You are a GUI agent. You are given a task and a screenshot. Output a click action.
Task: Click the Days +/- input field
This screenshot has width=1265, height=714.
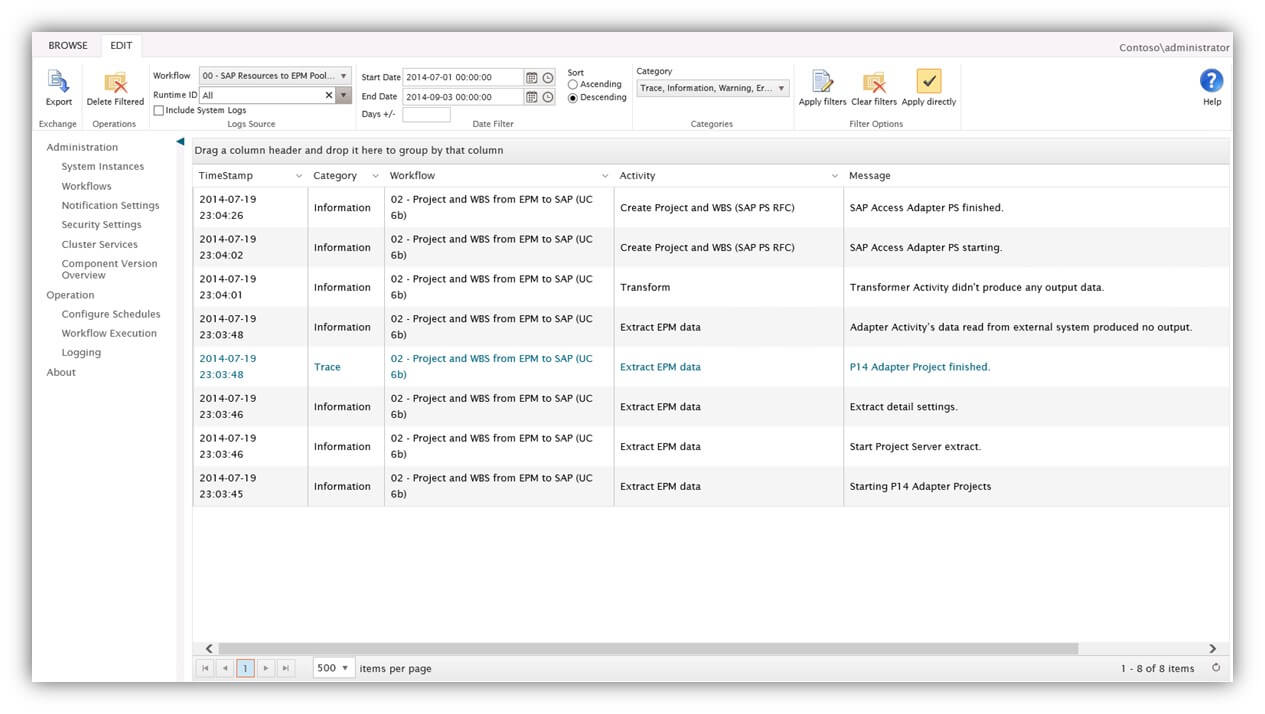[x=426, y=114]
